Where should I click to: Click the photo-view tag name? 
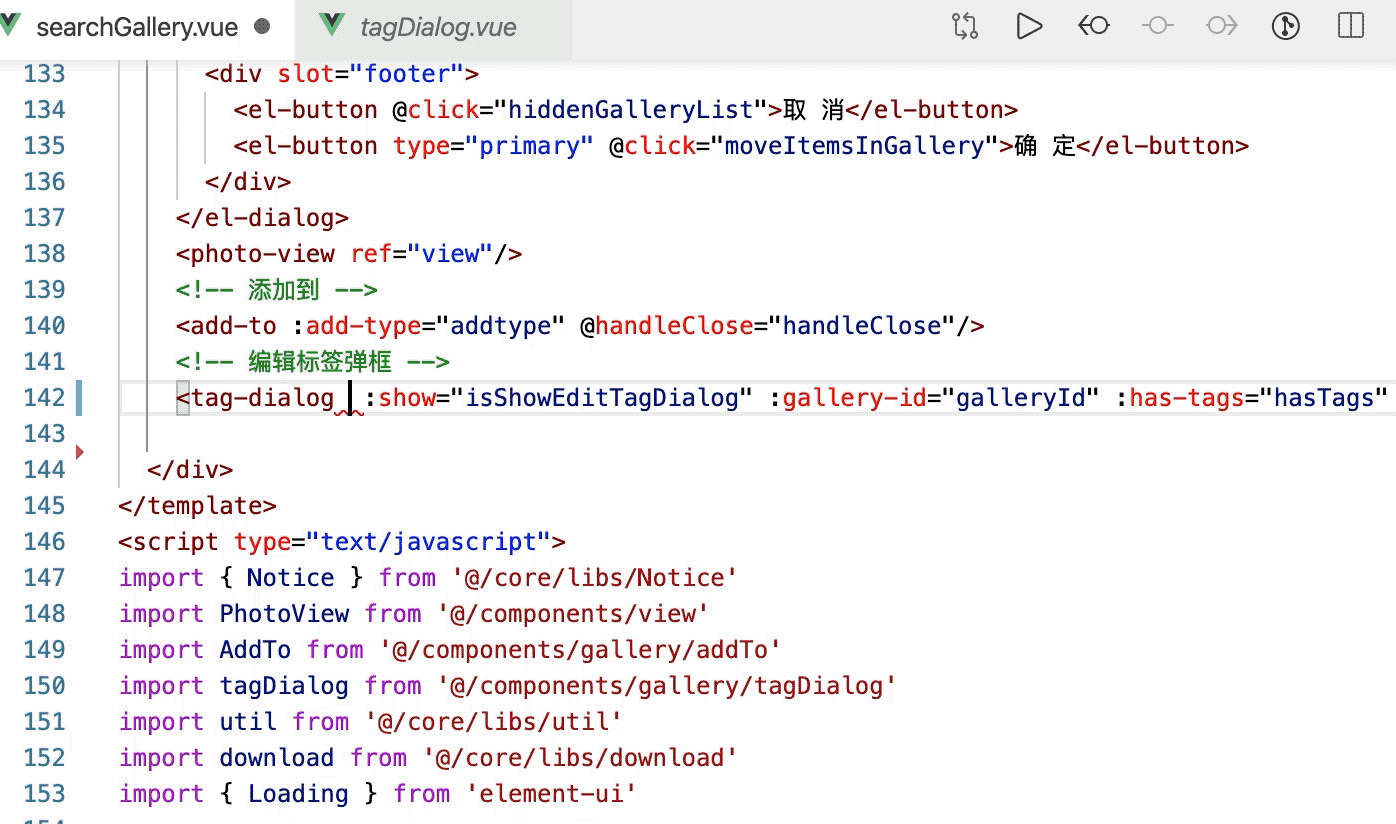262,253
